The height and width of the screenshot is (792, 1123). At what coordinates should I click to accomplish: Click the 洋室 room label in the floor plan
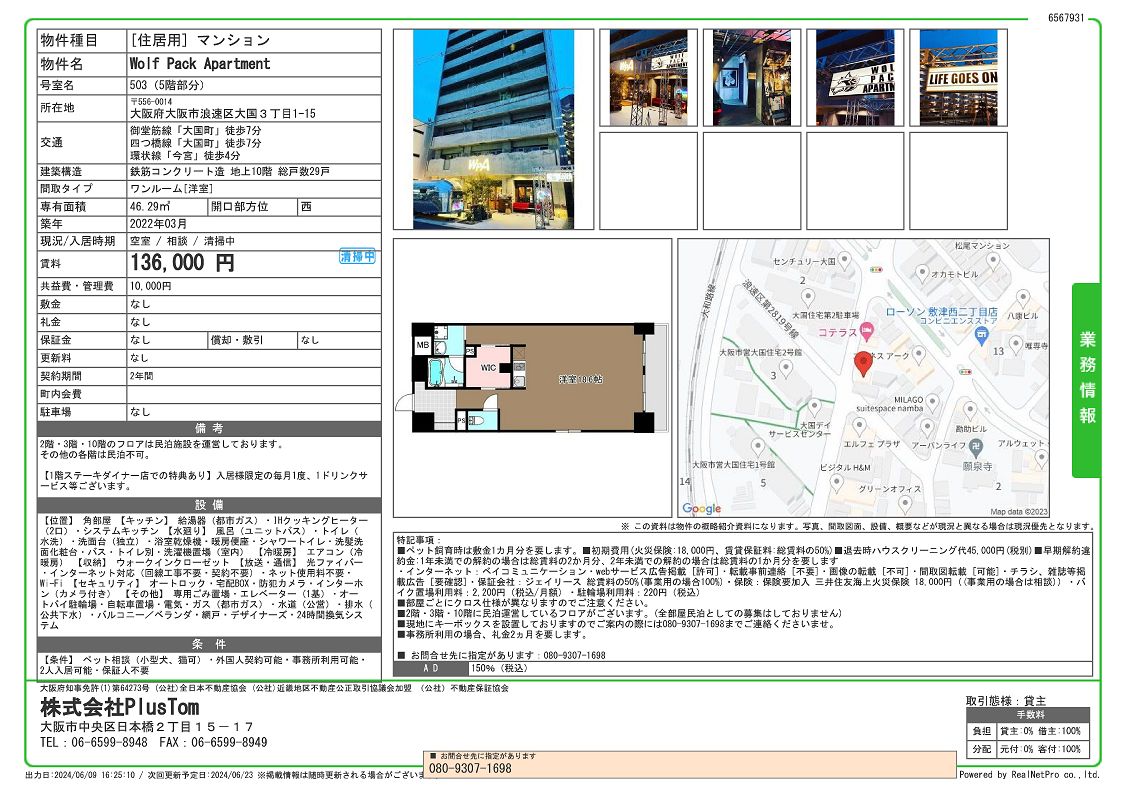click(581, 380)
